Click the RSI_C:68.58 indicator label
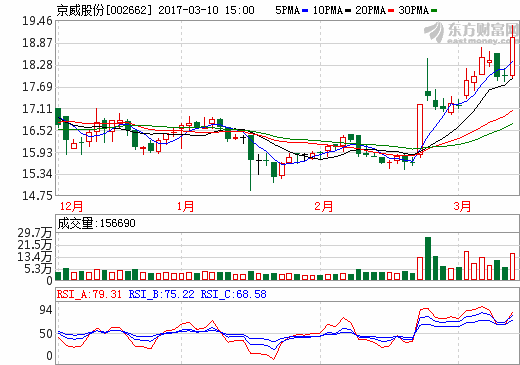This screenshot has width=520, height=365. (233, 294)
